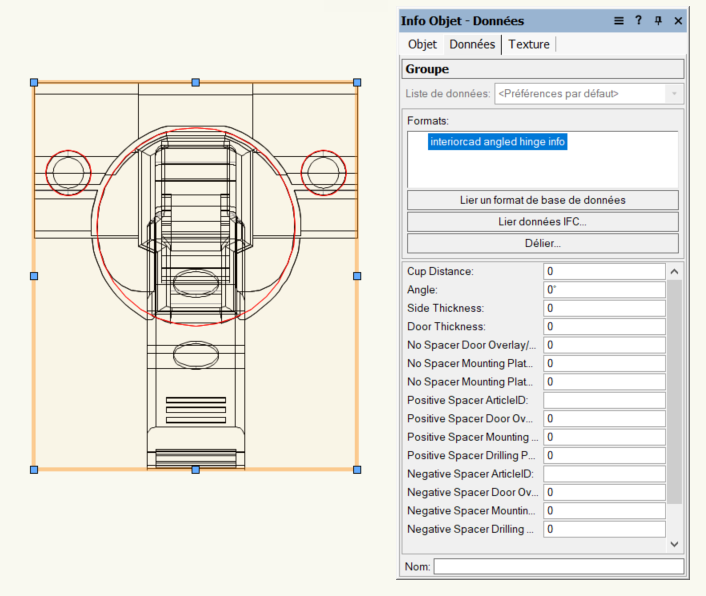
Task: Click the Nom text field
Action: [x=558, y=567]
